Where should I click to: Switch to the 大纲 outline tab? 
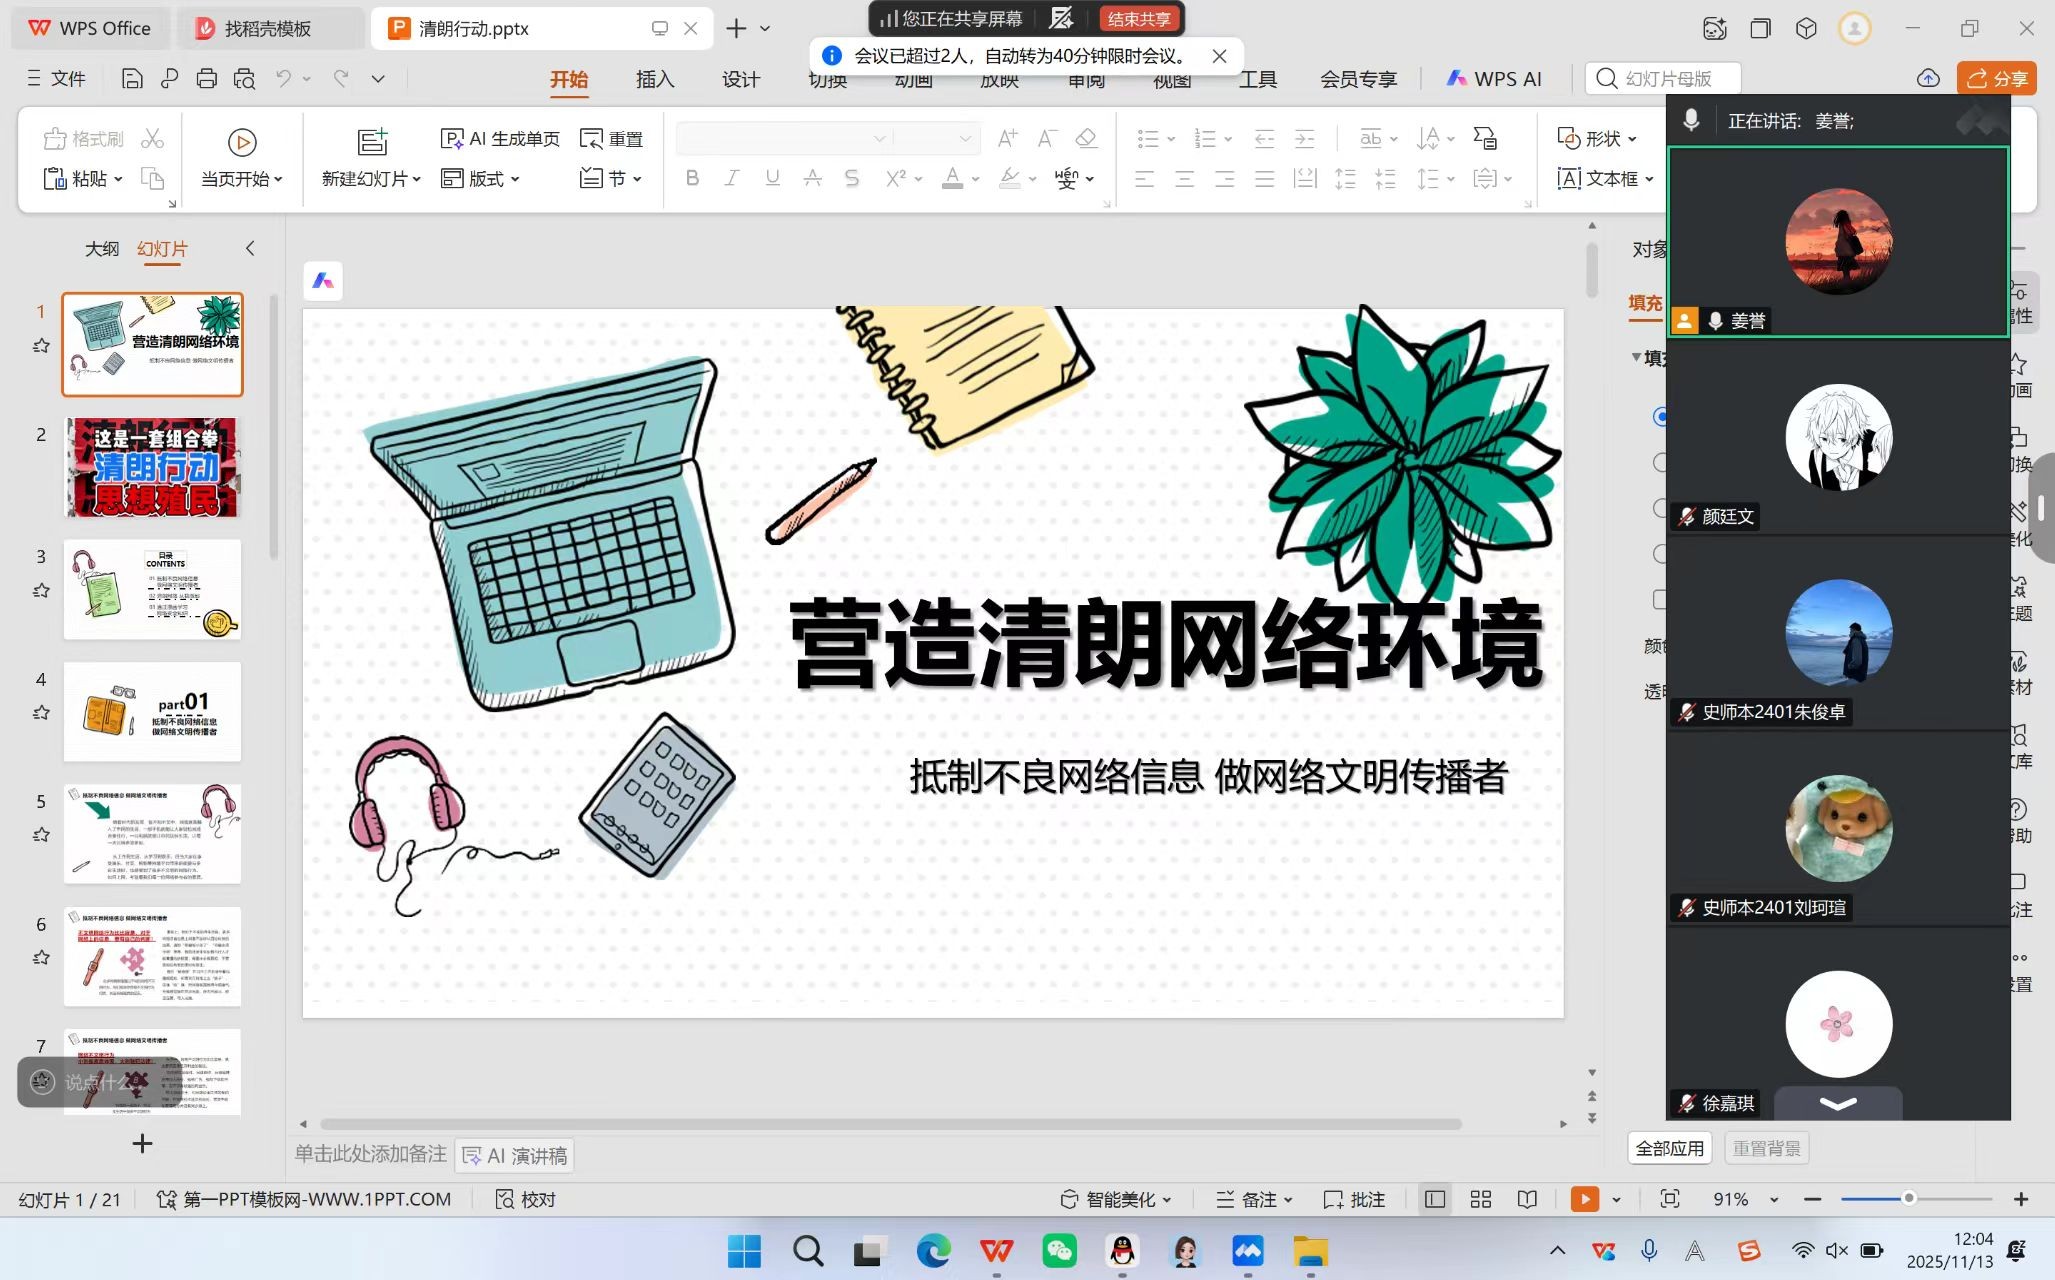(x=101, y=248)
